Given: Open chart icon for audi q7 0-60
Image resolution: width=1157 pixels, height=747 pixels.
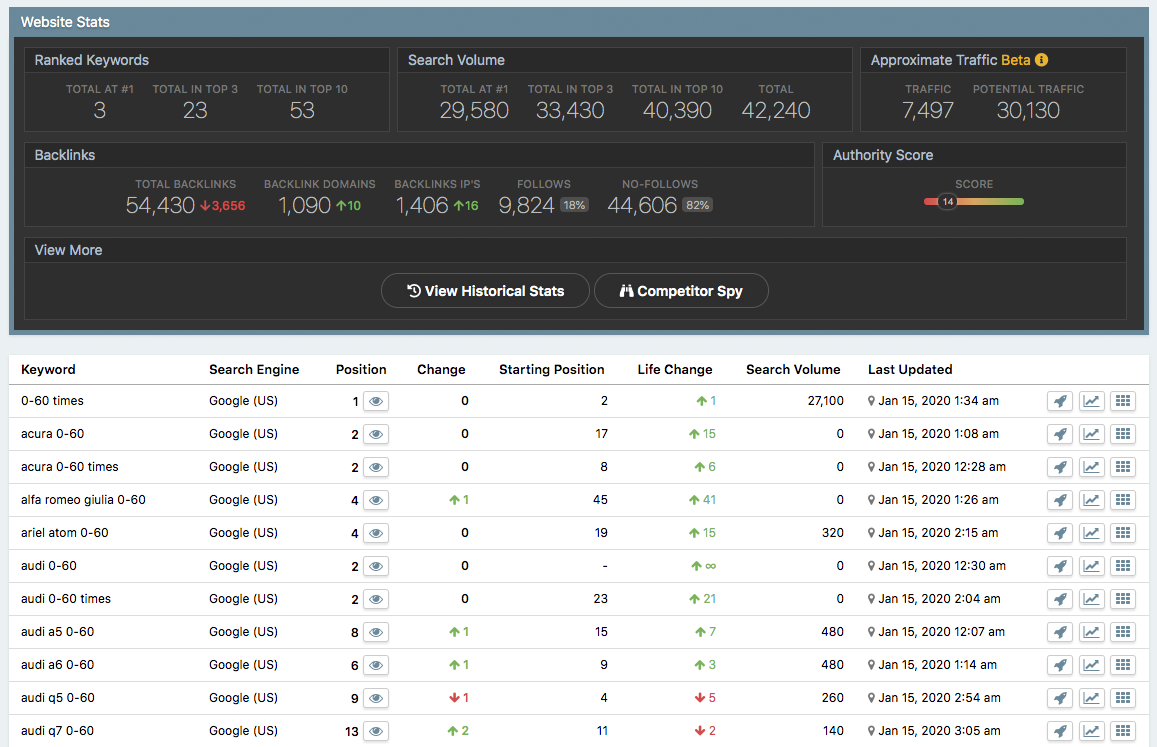Looking at the screenshot, I should pos(1091,731).
